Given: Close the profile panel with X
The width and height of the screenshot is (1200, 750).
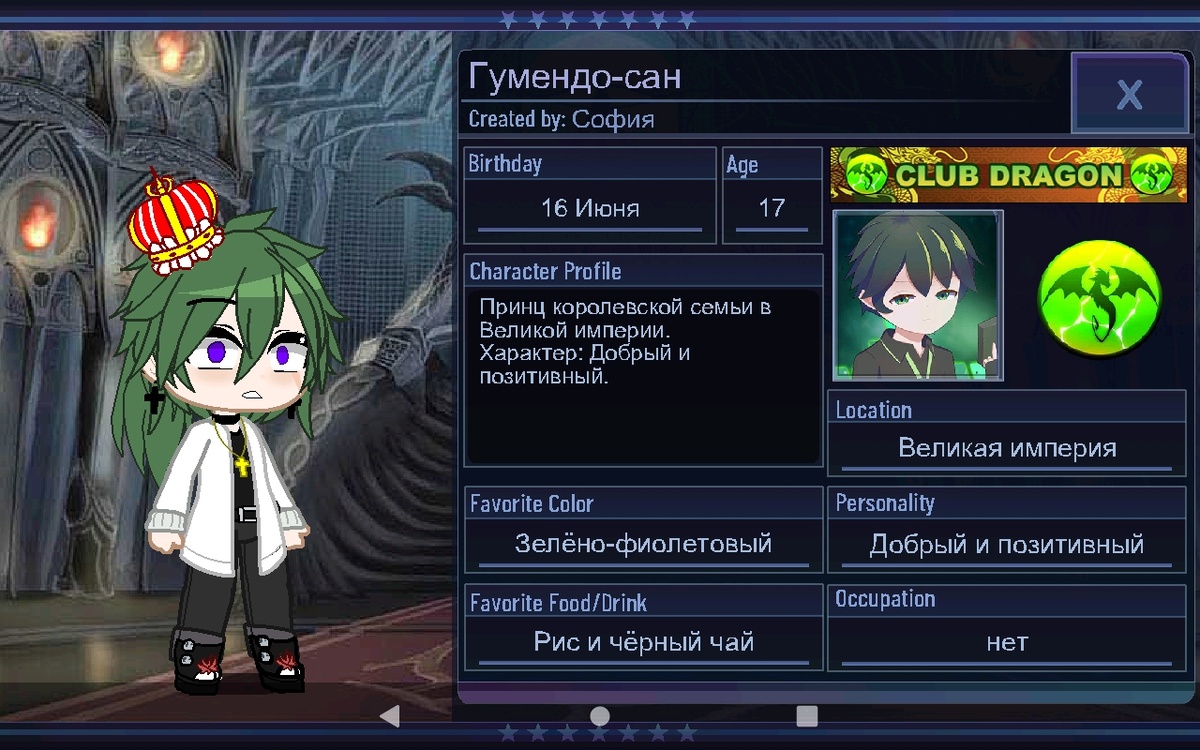Looking at the screenshot, I should point(1129,94).
